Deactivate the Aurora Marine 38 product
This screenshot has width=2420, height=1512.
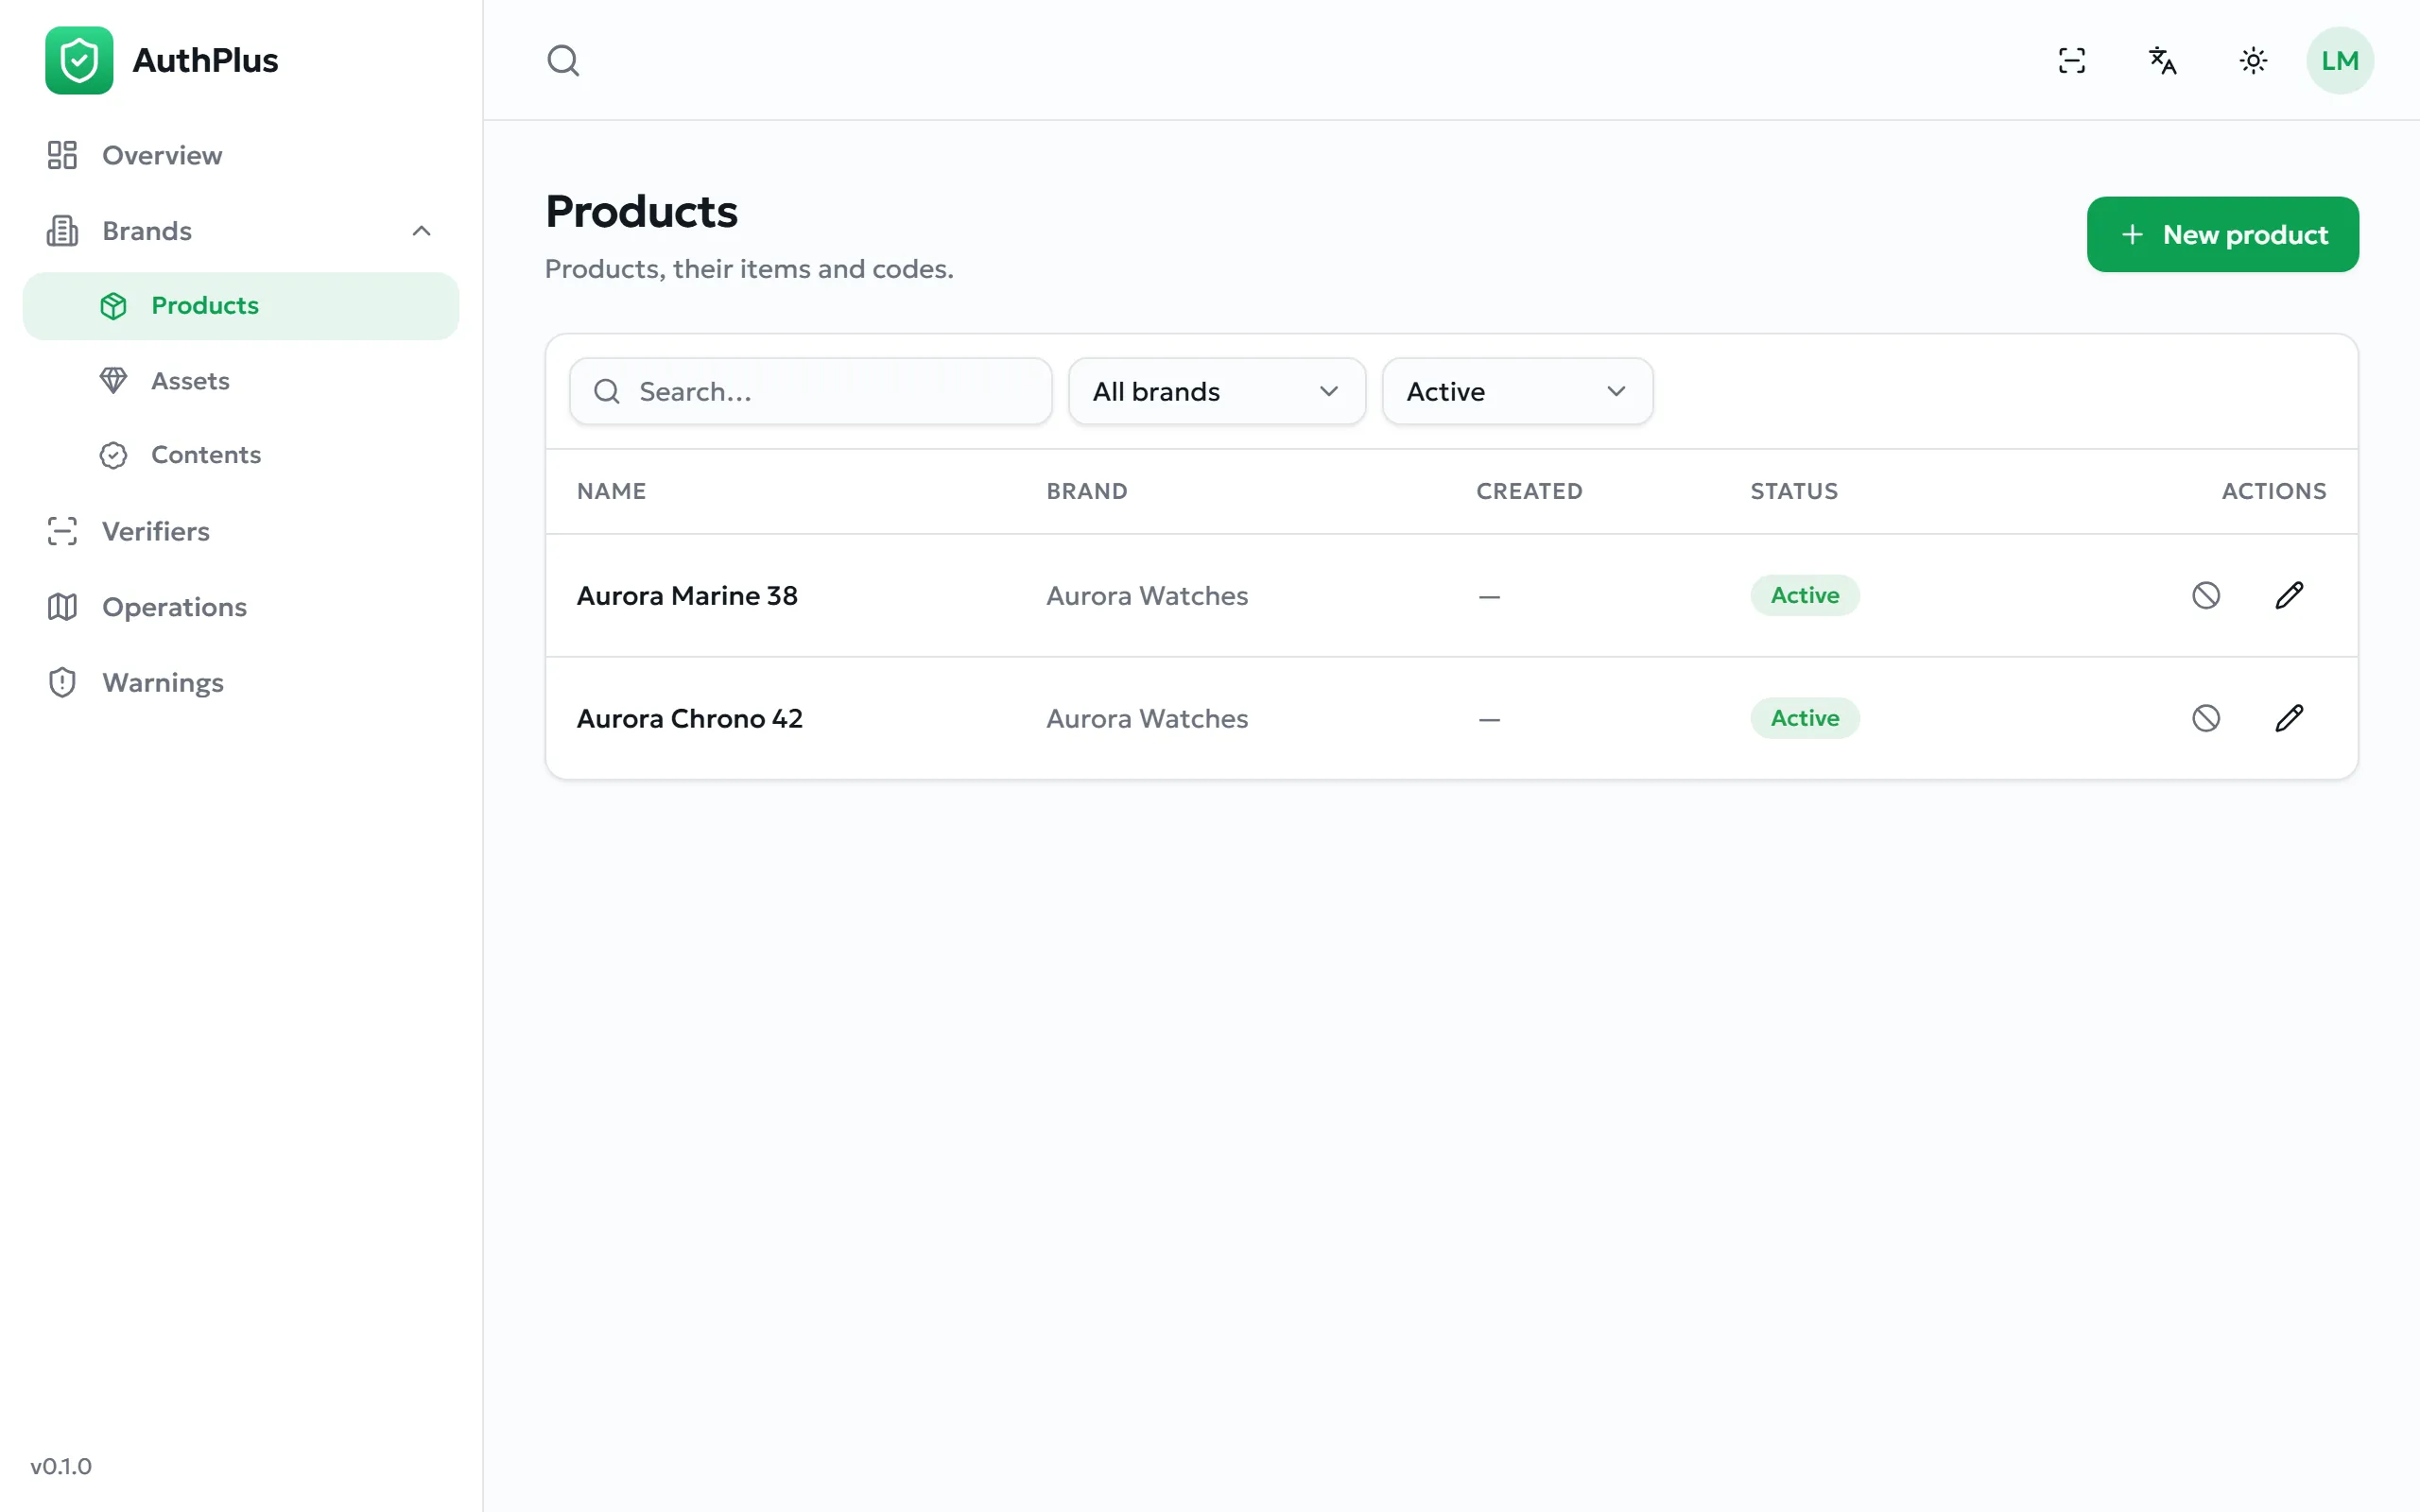(2206, 595)
